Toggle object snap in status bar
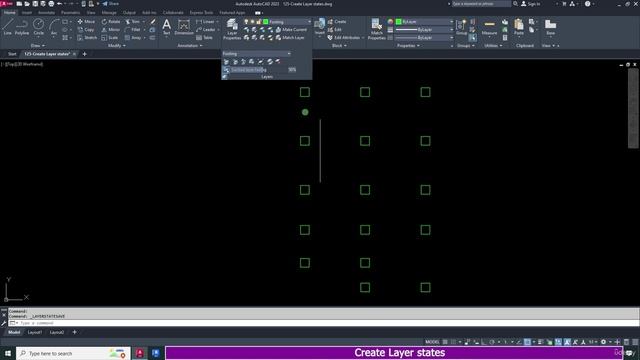 pyautogui.click(x=527, y=342)
